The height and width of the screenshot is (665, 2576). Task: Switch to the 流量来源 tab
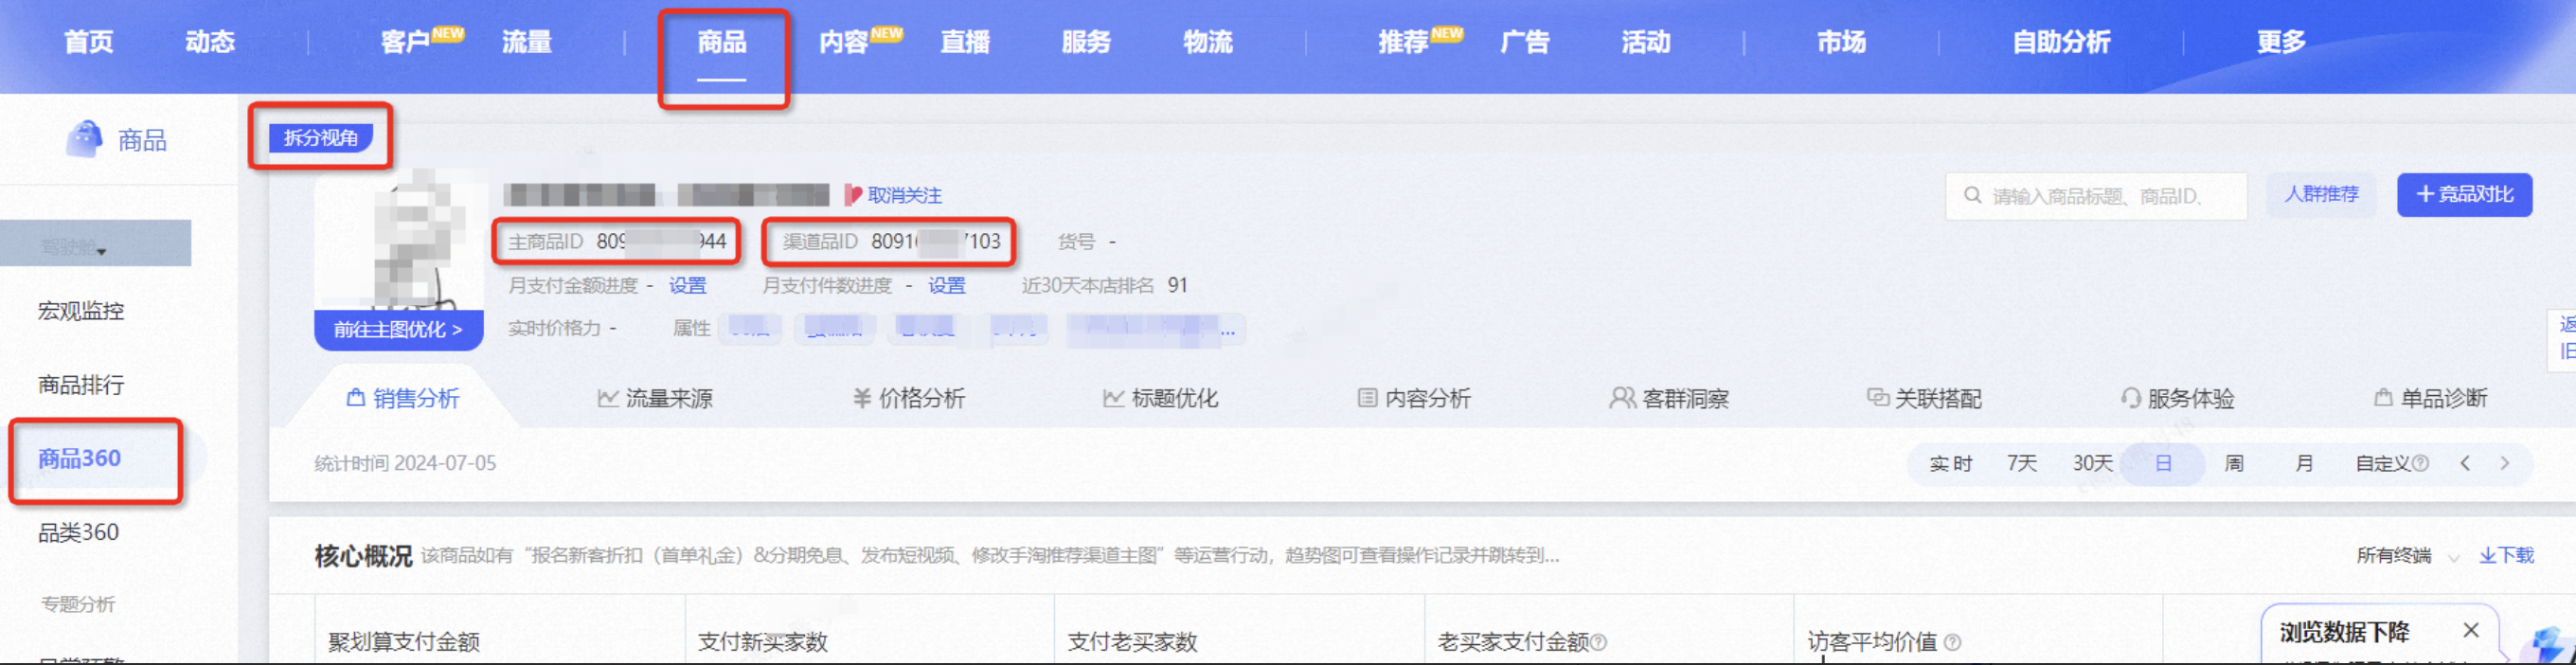655,398
